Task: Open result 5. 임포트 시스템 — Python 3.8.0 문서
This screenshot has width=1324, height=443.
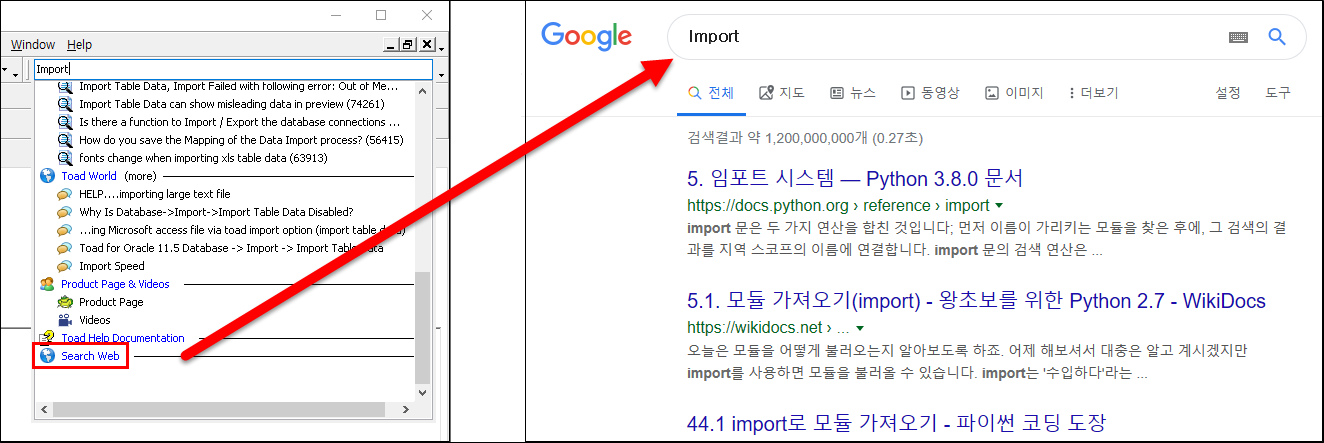Action: point(855,180)
